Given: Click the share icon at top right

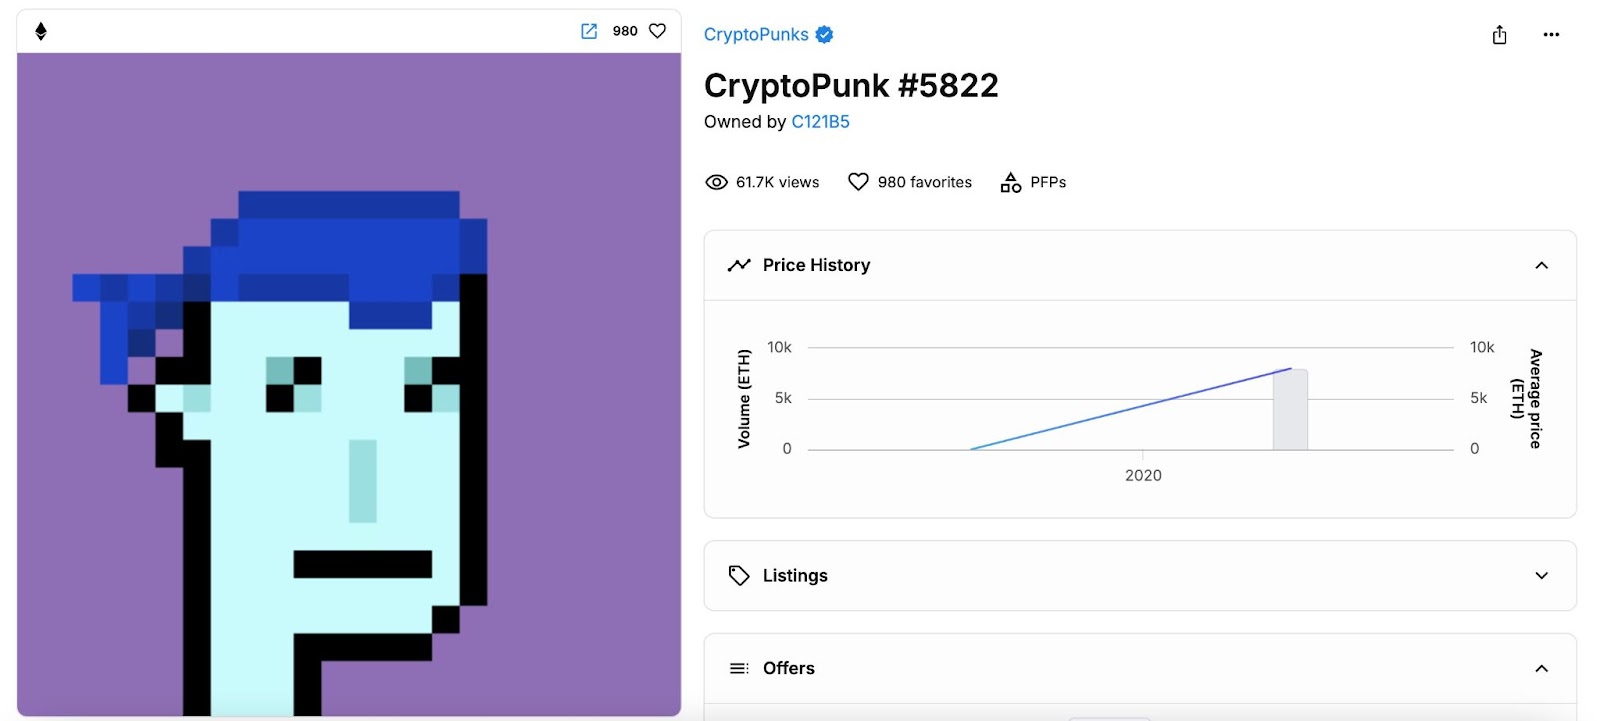Looking at the screenshot, I should (1499, 35).
